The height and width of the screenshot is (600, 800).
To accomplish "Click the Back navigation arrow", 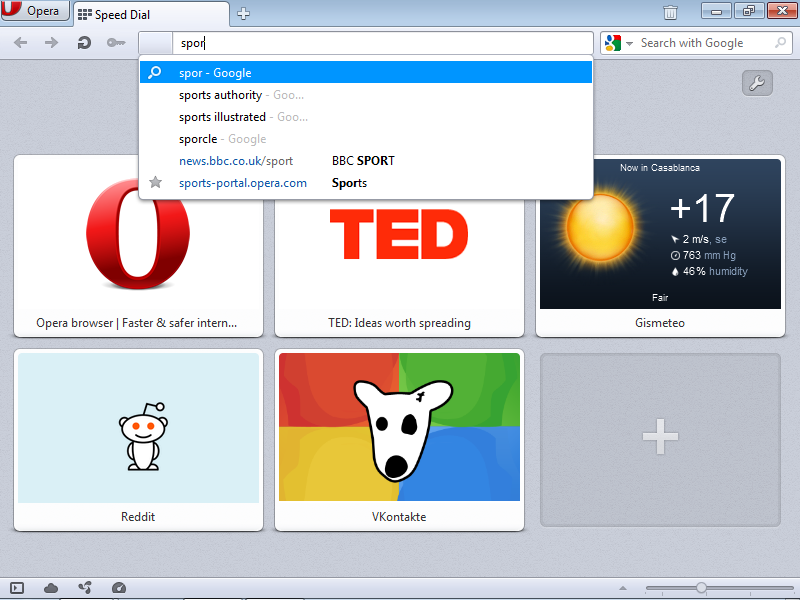I will click(20, 42).
